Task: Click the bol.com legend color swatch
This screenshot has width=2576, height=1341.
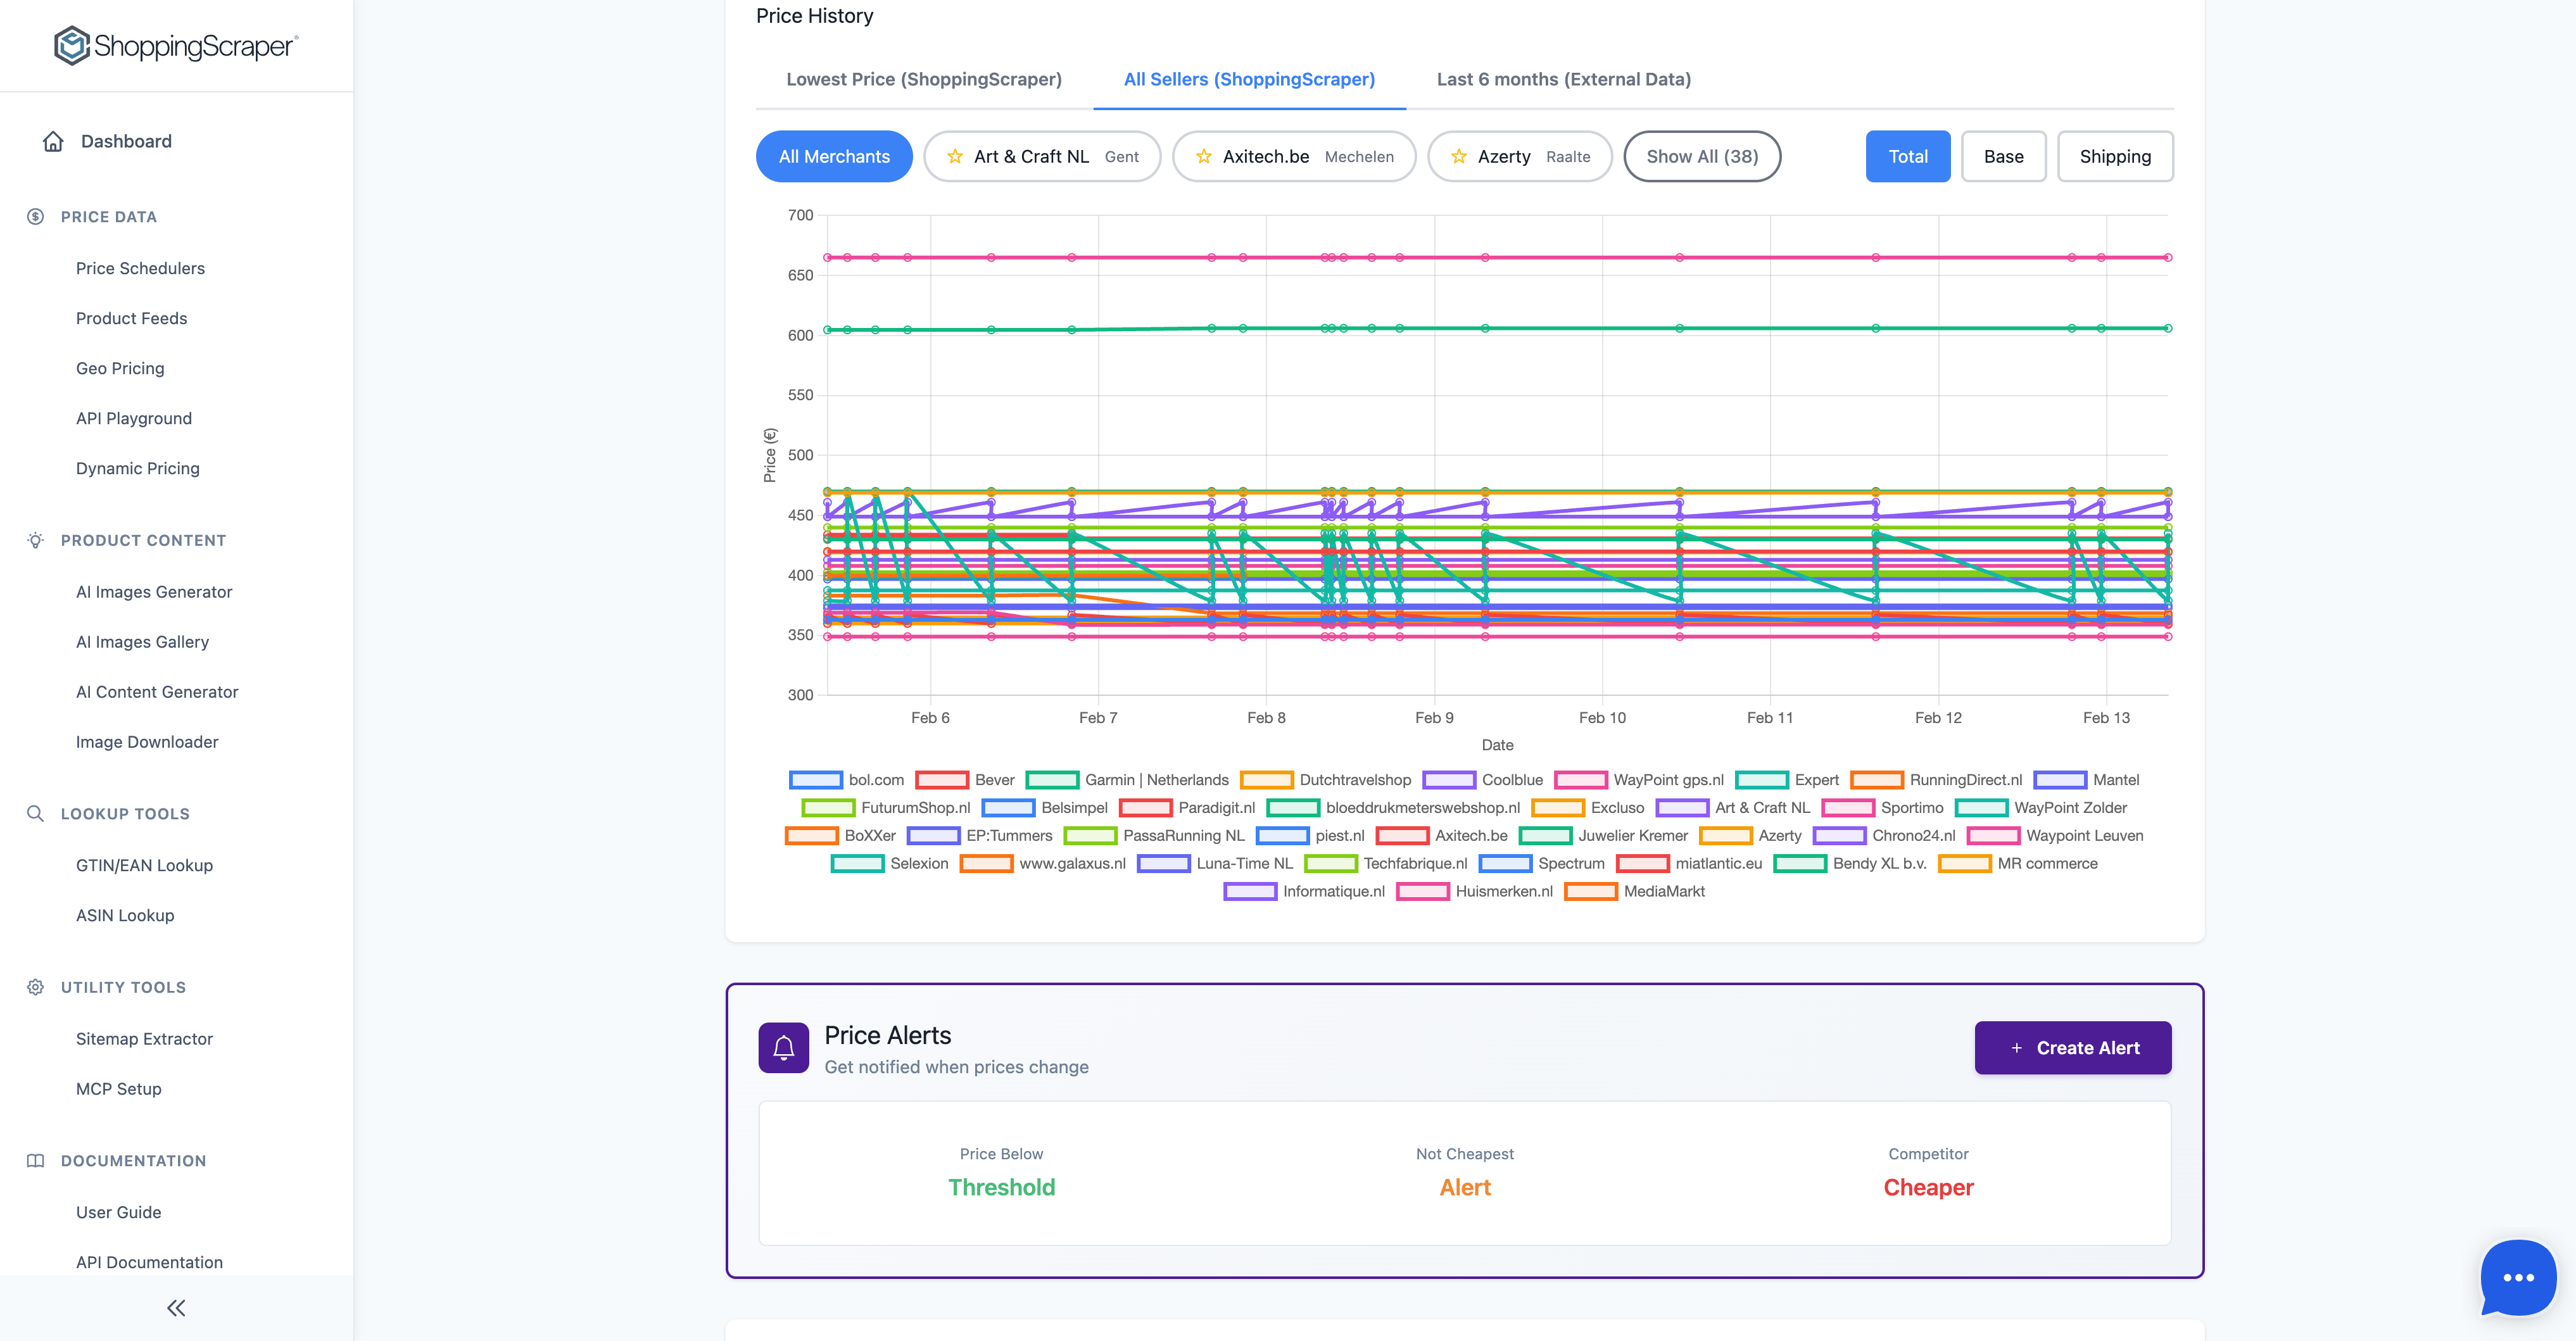Action: [x=814, y=779]
